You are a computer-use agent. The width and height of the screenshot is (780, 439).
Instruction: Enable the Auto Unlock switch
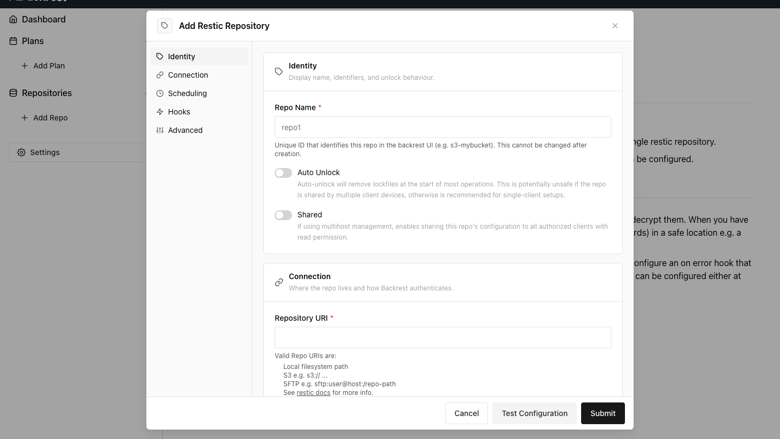click(x=283, y=173)
